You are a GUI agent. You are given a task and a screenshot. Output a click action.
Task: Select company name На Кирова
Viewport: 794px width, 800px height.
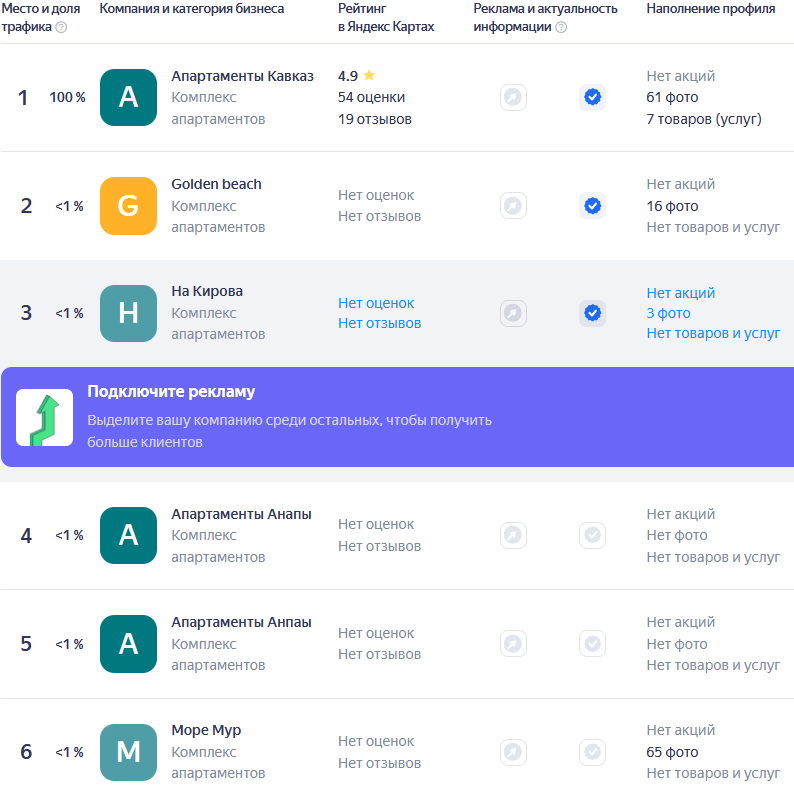click(207, 291)
